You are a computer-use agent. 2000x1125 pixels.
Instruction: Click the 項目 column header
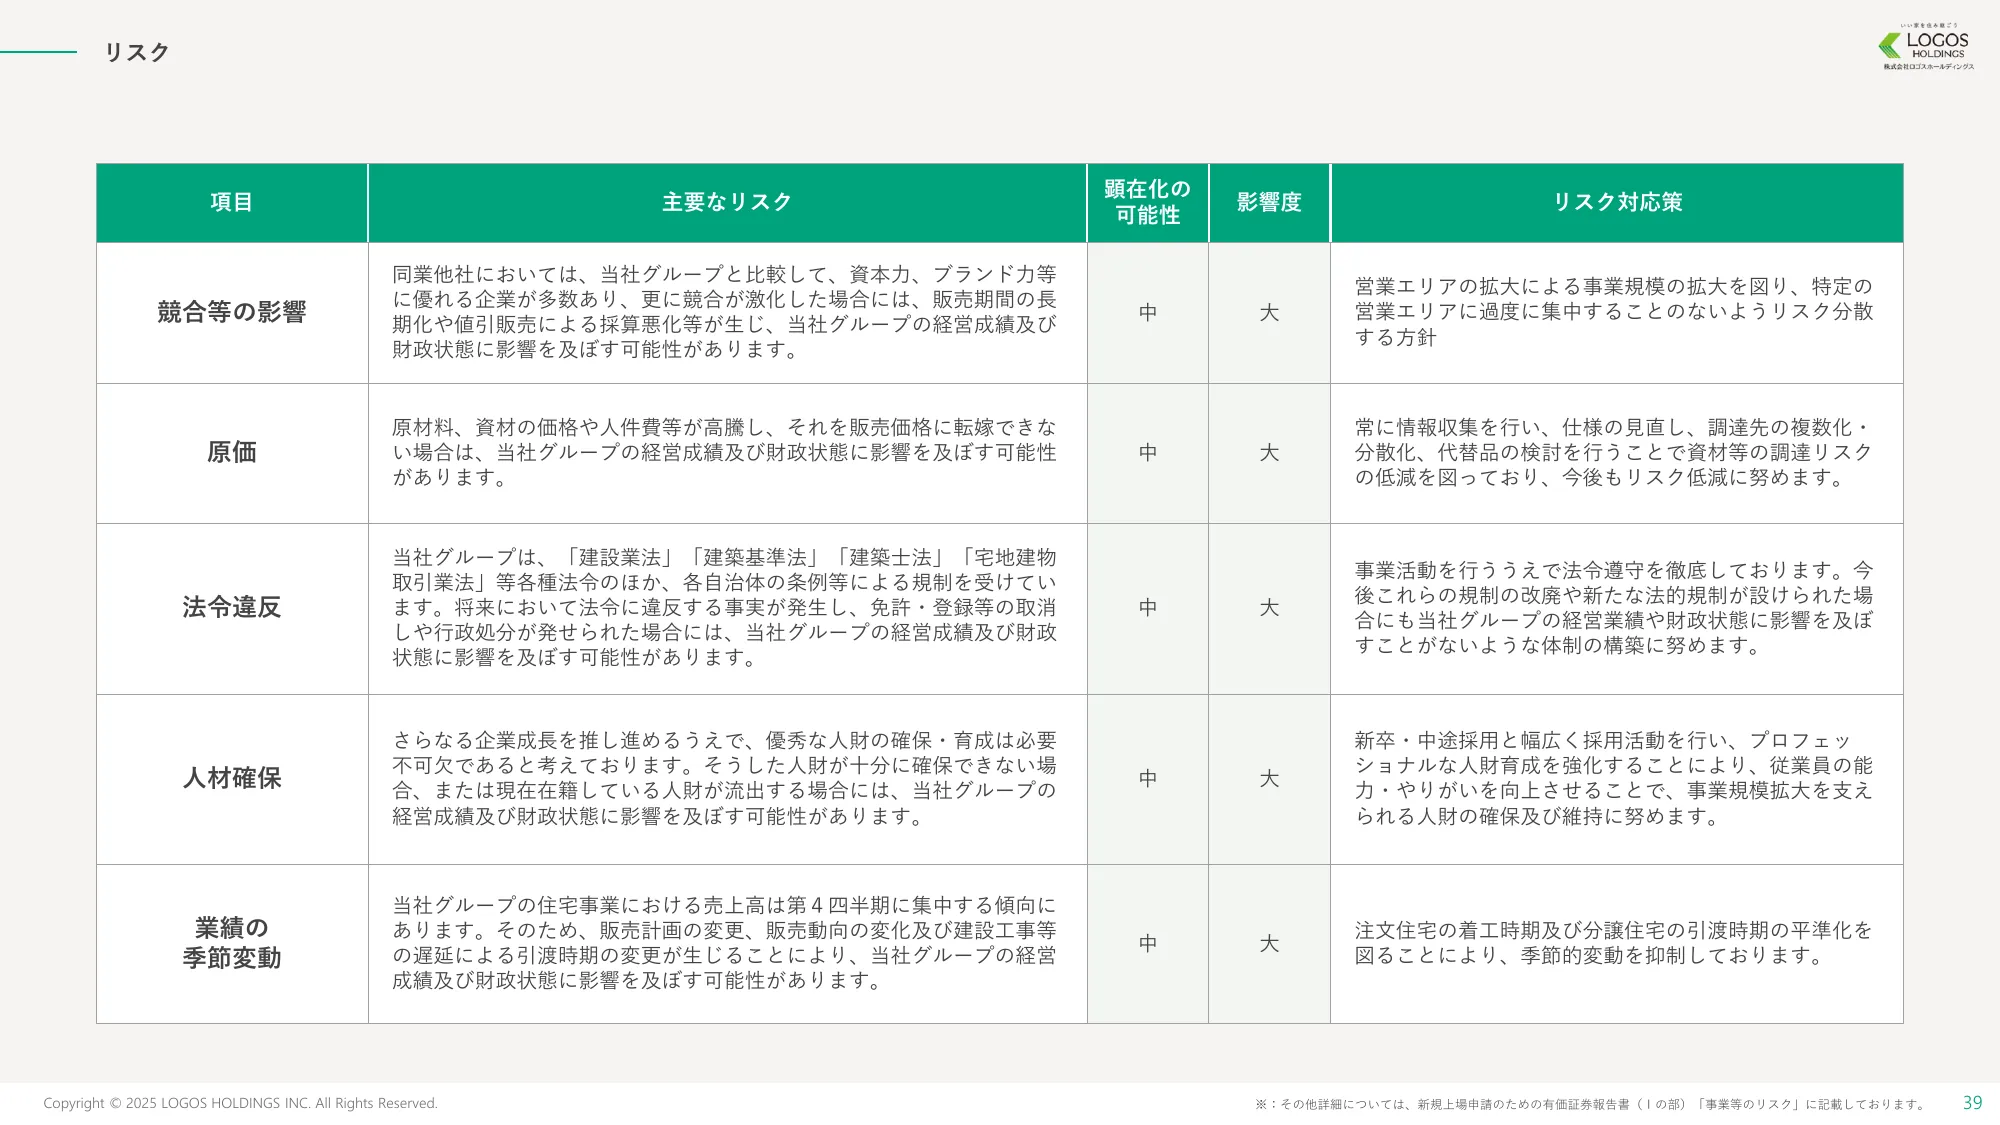[x=231, y=202]
